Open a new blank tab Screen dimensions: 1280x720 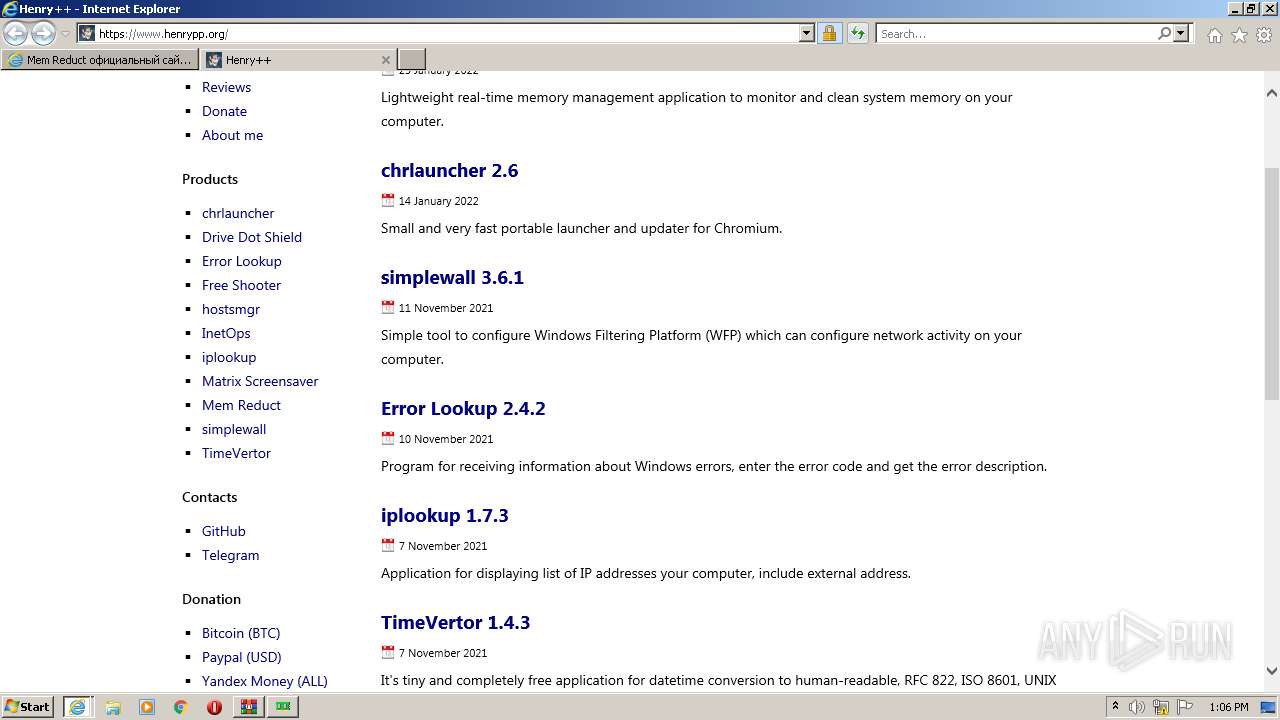pos(412,60)
